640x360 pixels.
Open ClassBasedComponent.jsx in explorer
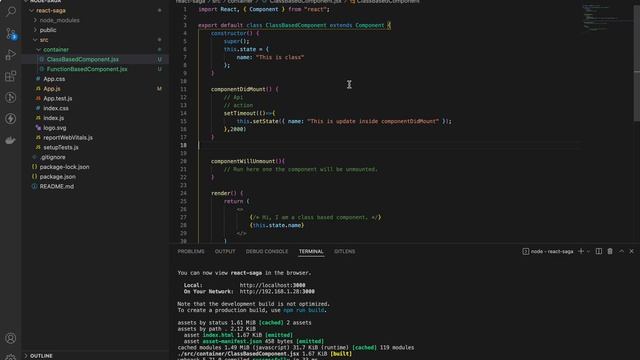(82, 59)
